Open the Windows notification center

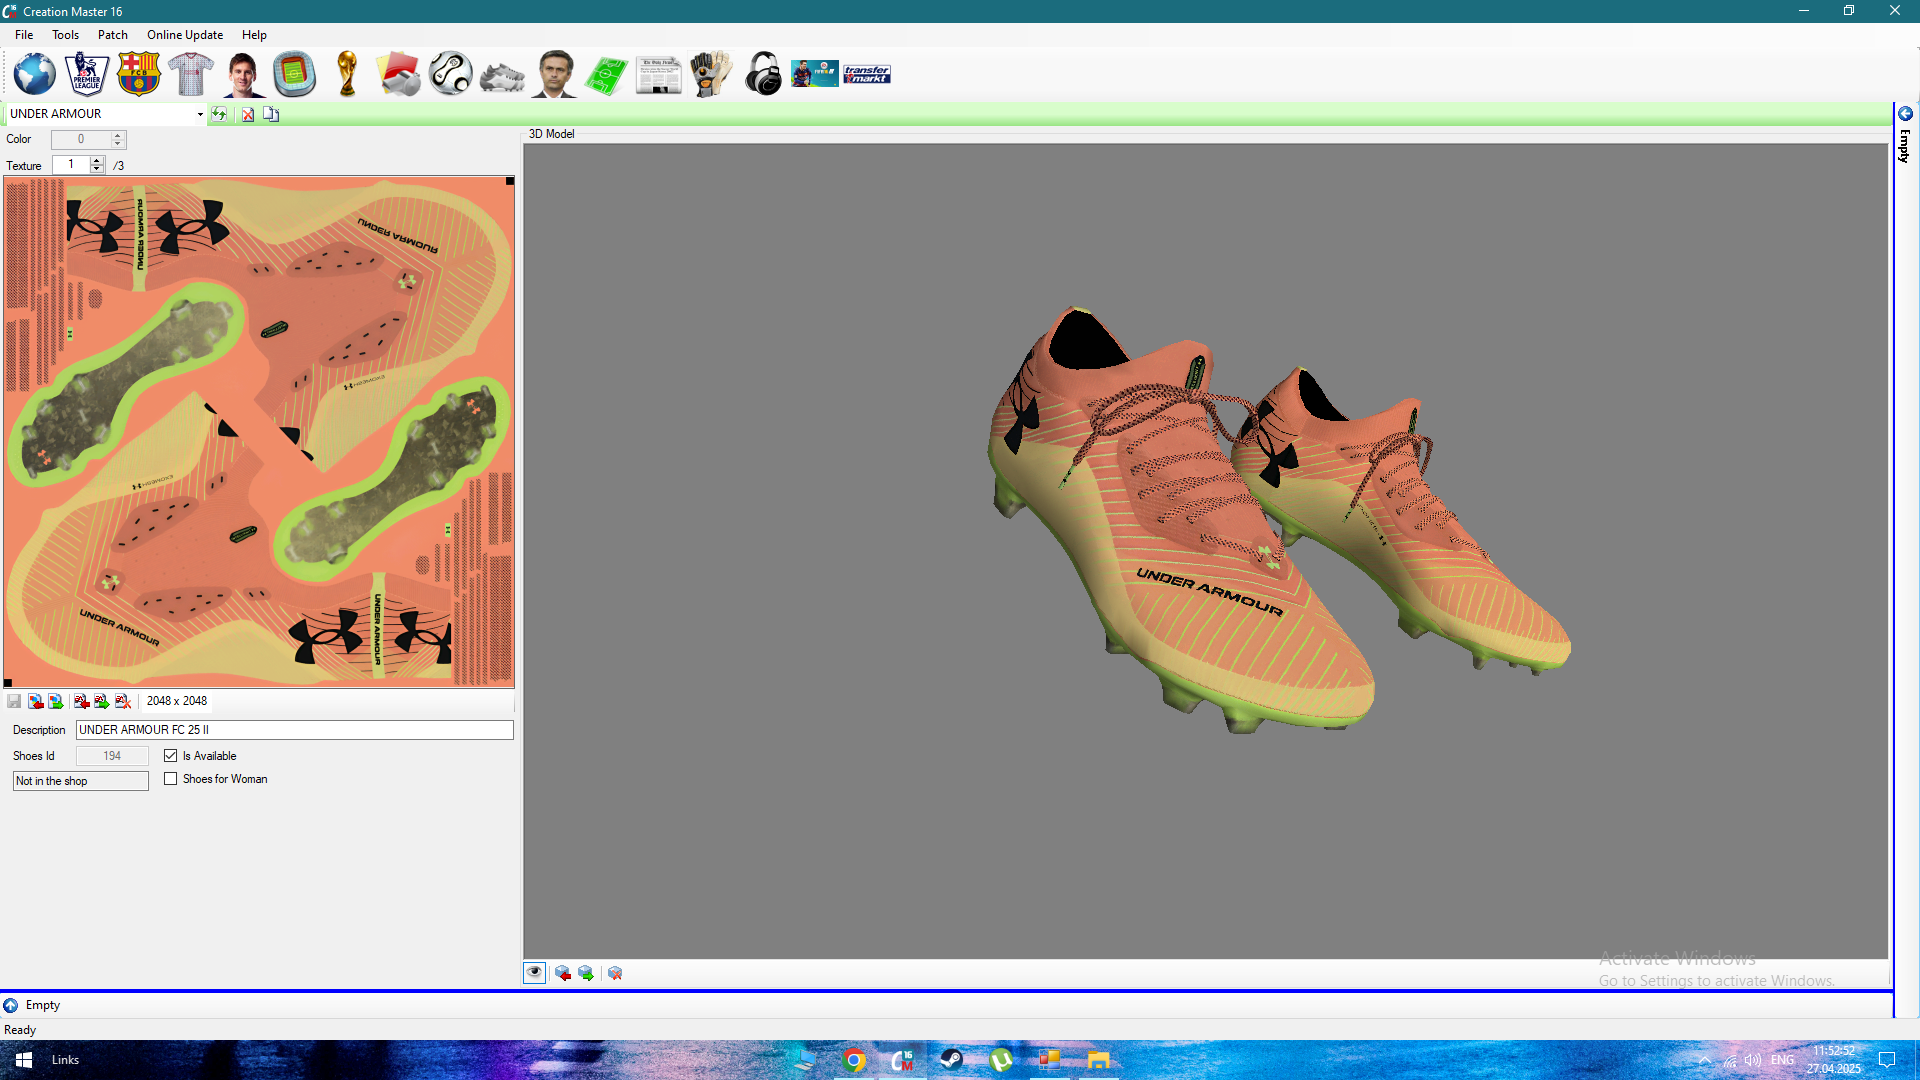pyautogui.click(x=1887, y=1060)
